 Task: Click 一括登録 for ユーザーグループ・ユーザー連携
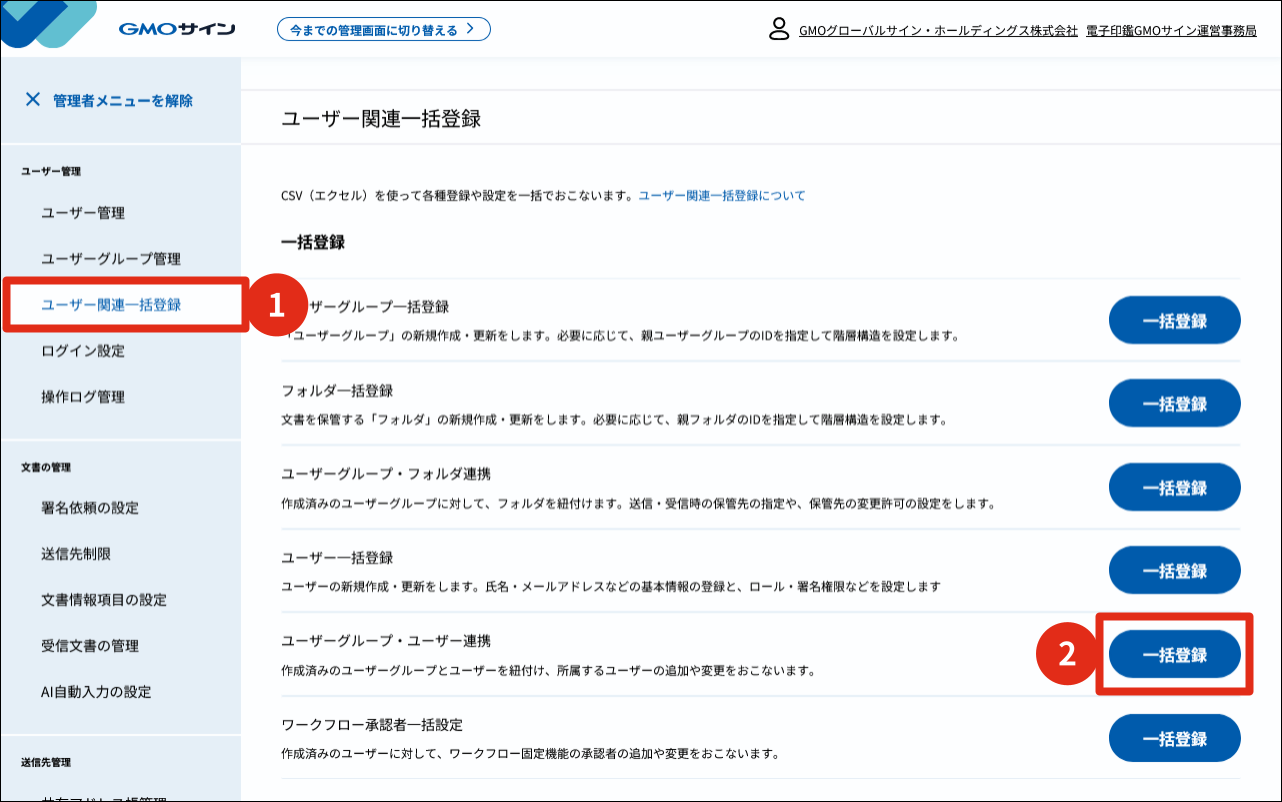point(1174,654)
